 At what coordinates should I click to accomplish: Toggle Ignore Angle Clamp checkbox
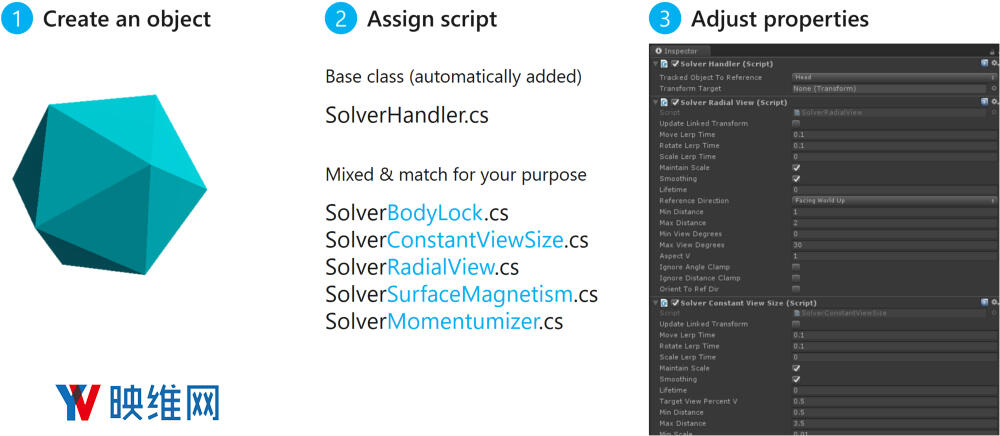point(796,267)
